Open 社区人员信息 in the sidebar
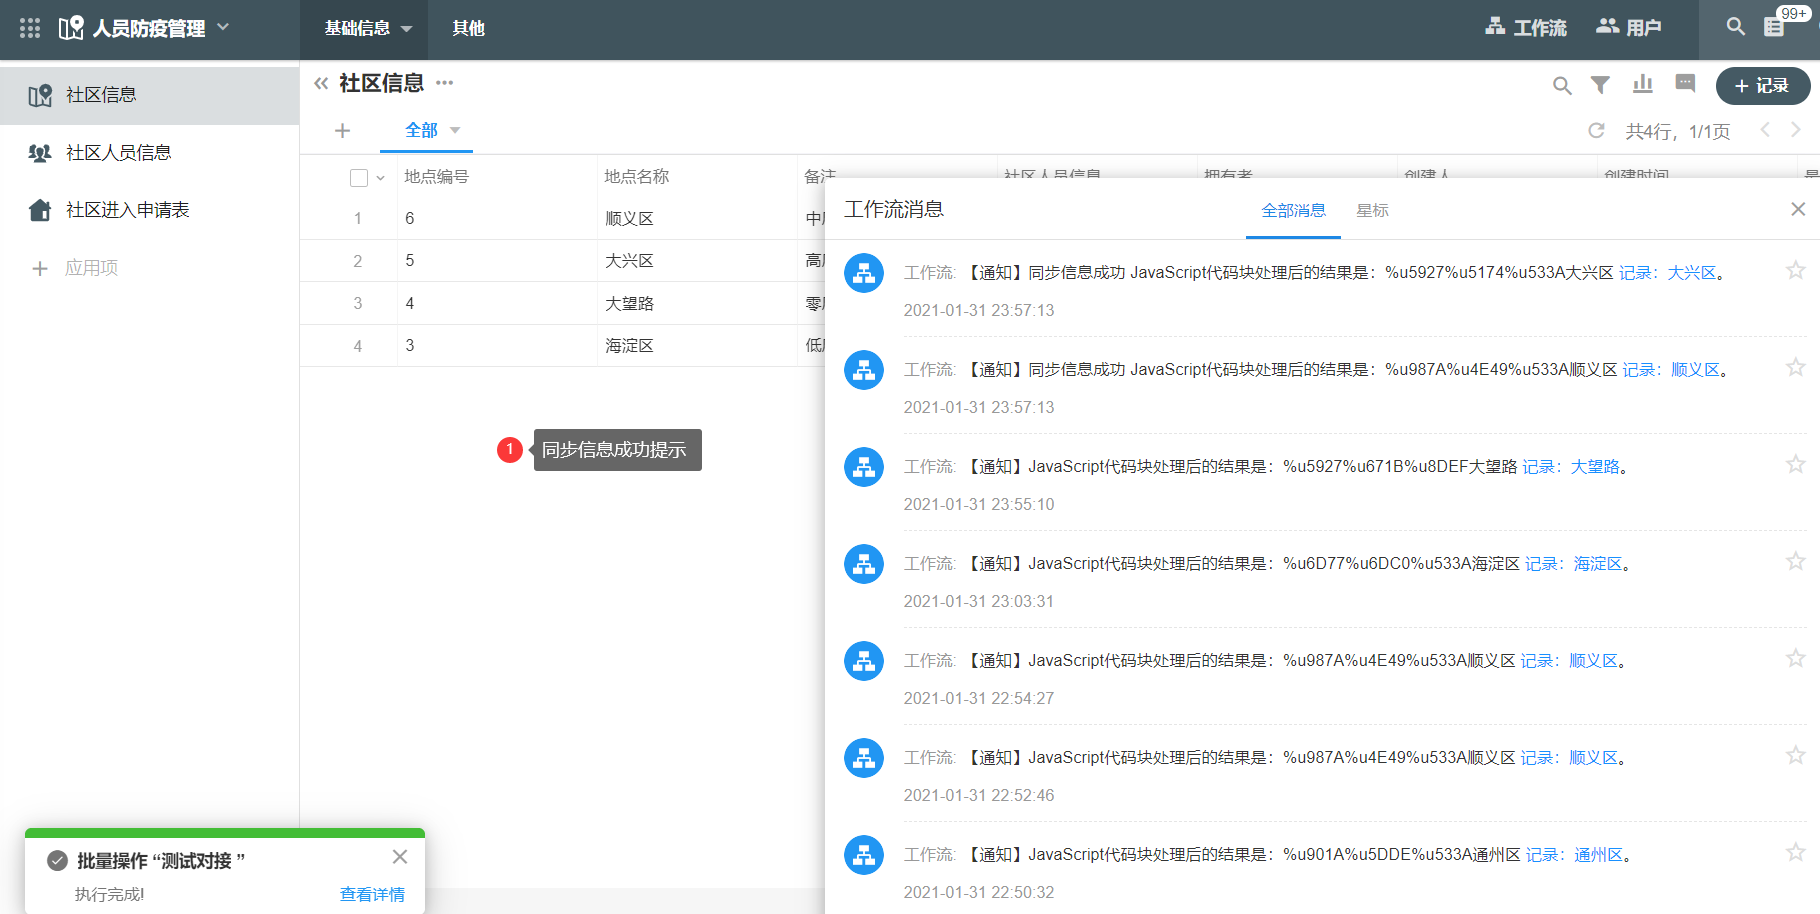The image size is (1820, 914). click(118, 153)
